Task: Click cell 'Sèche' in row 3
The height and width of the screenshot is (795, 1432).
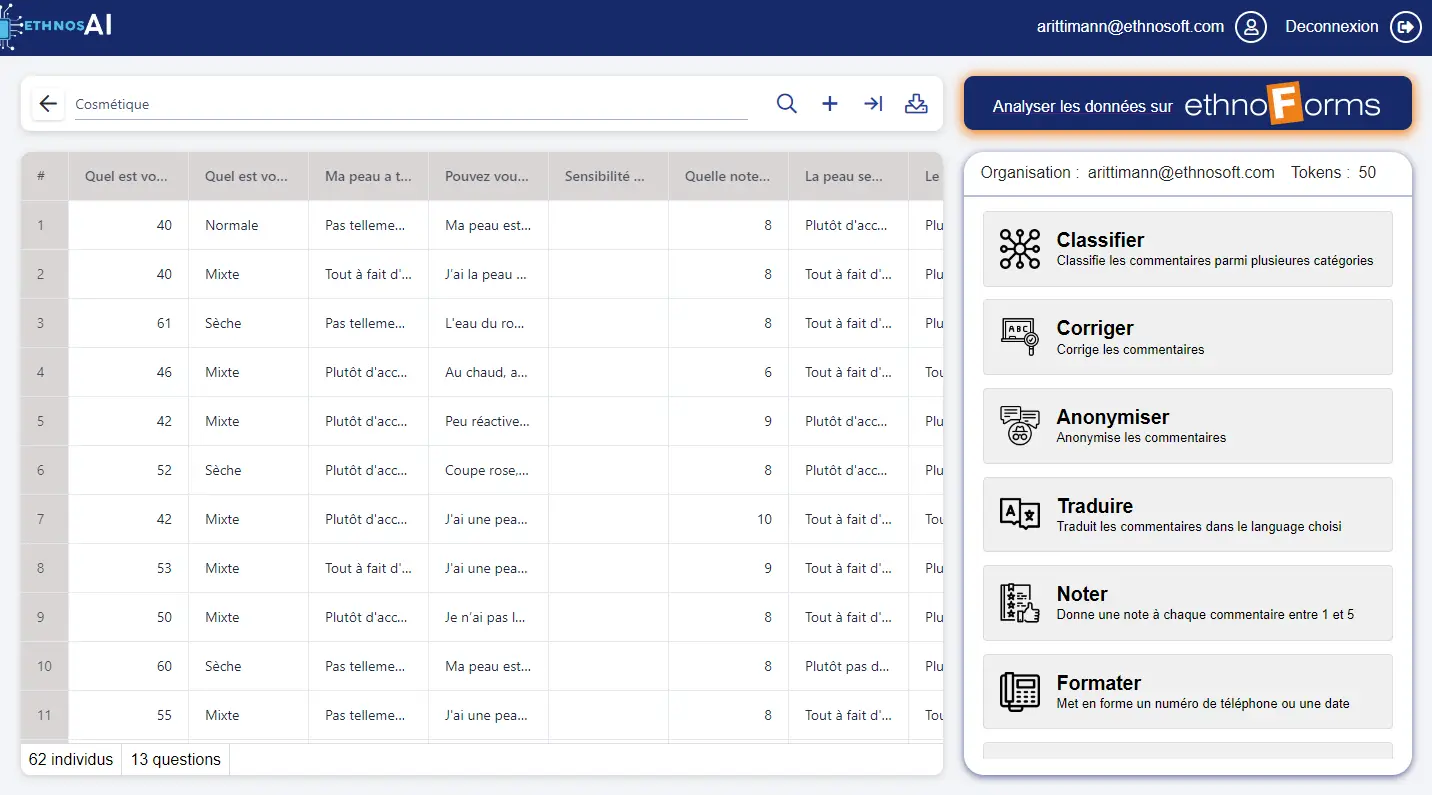Action: pyautogui.click(x=248, y=323)
